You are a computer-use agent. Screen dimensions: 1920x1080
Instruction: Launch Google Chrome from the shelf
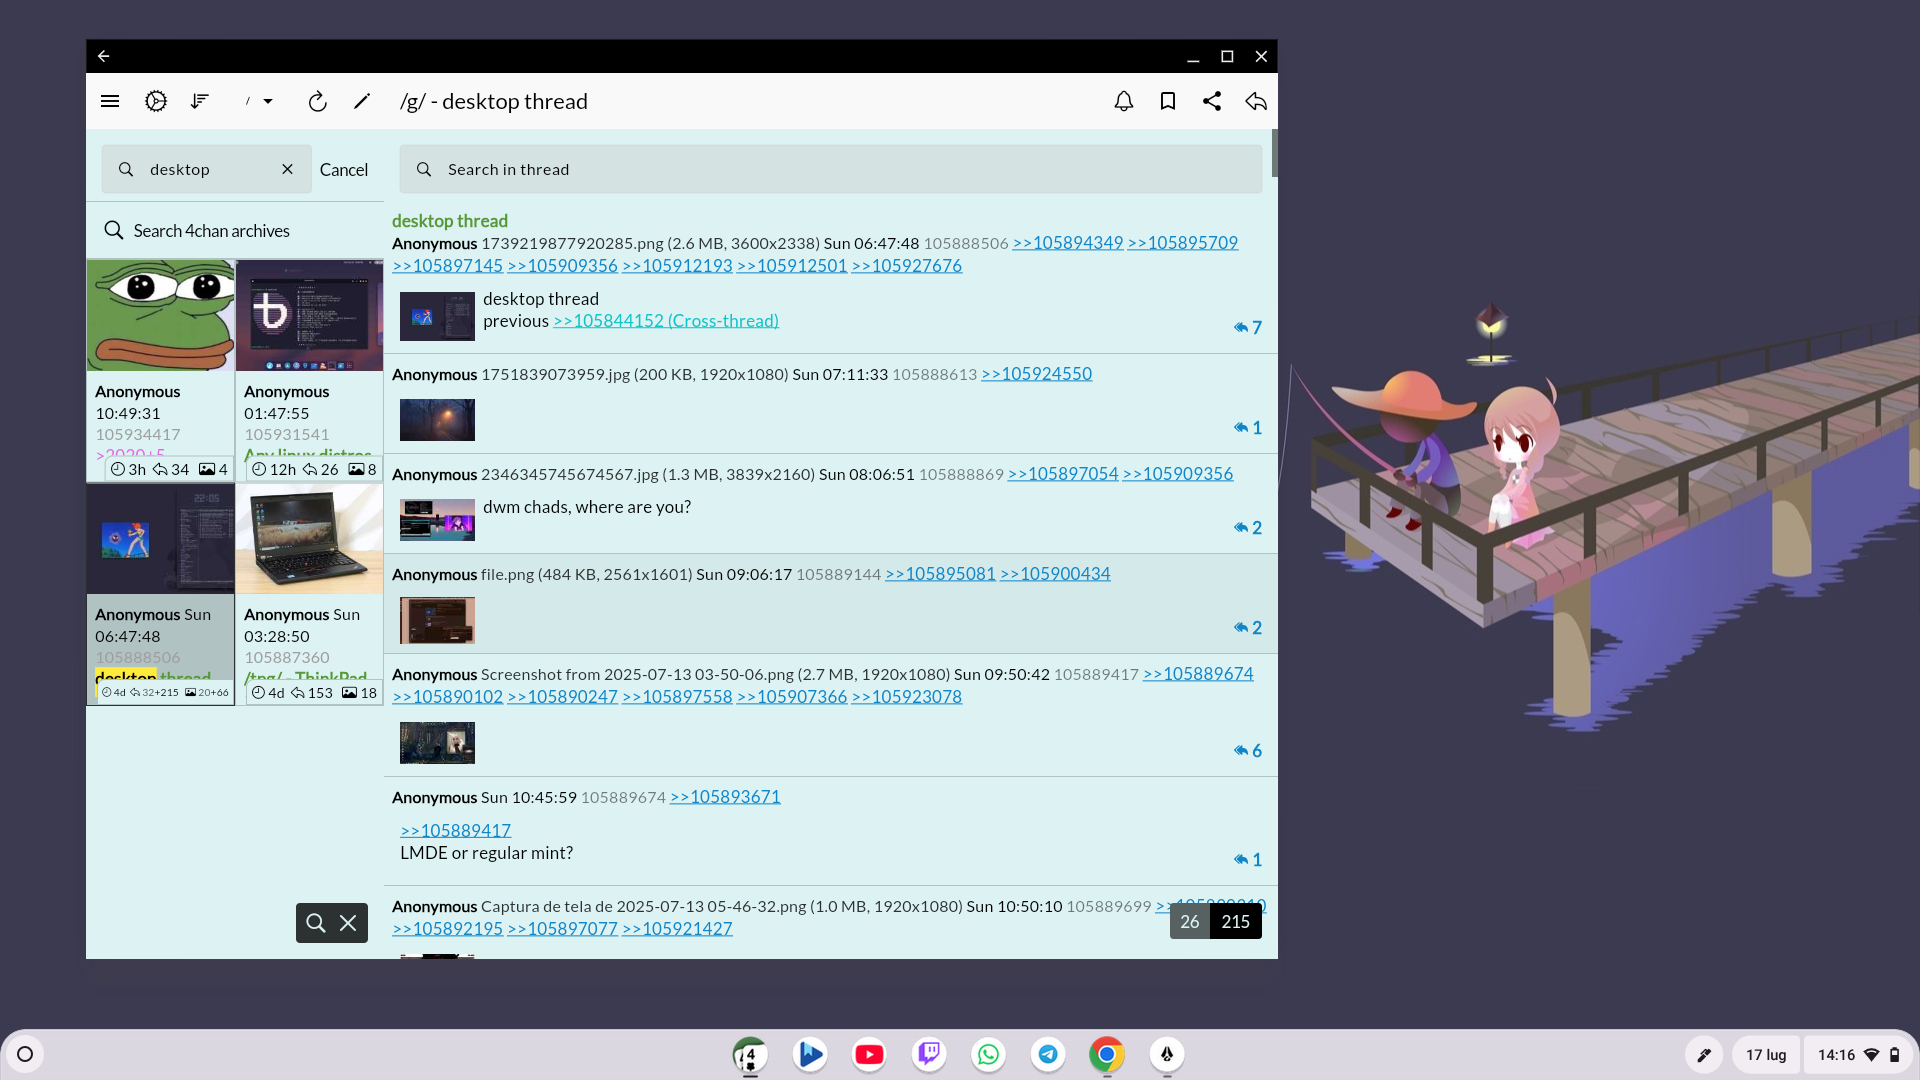pos(1107,1054)
